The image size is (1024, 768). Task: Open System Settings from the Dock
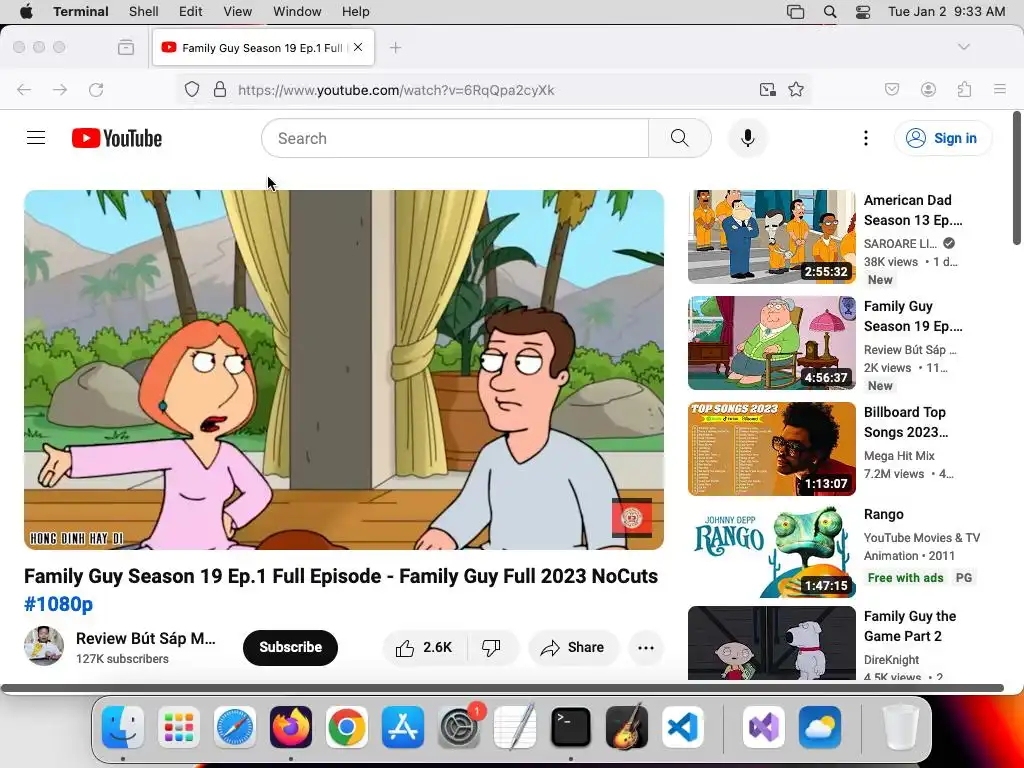(x=459, y=727)
